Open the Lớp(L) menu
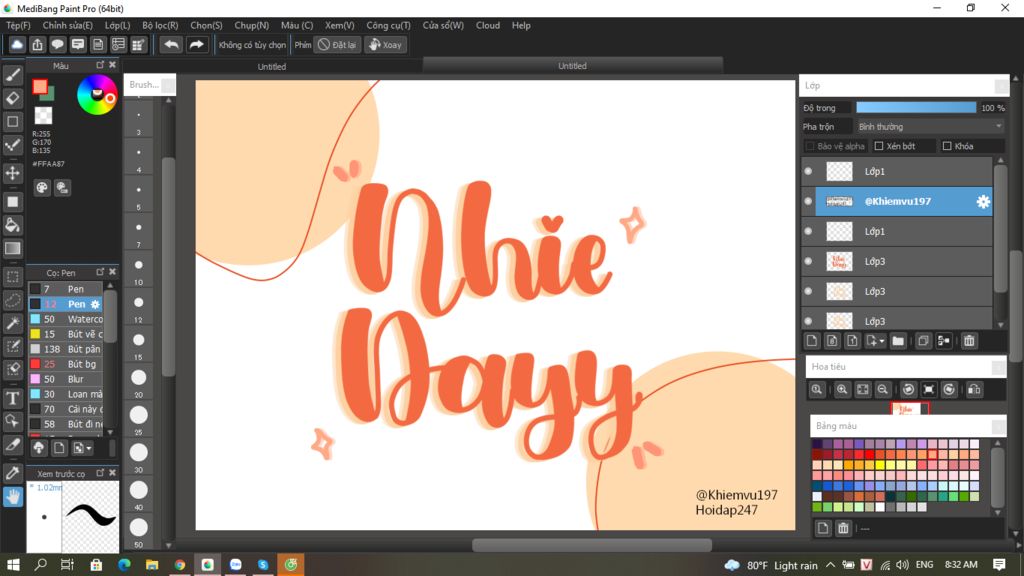This screenshot has height=576, width=1024. 118,25
